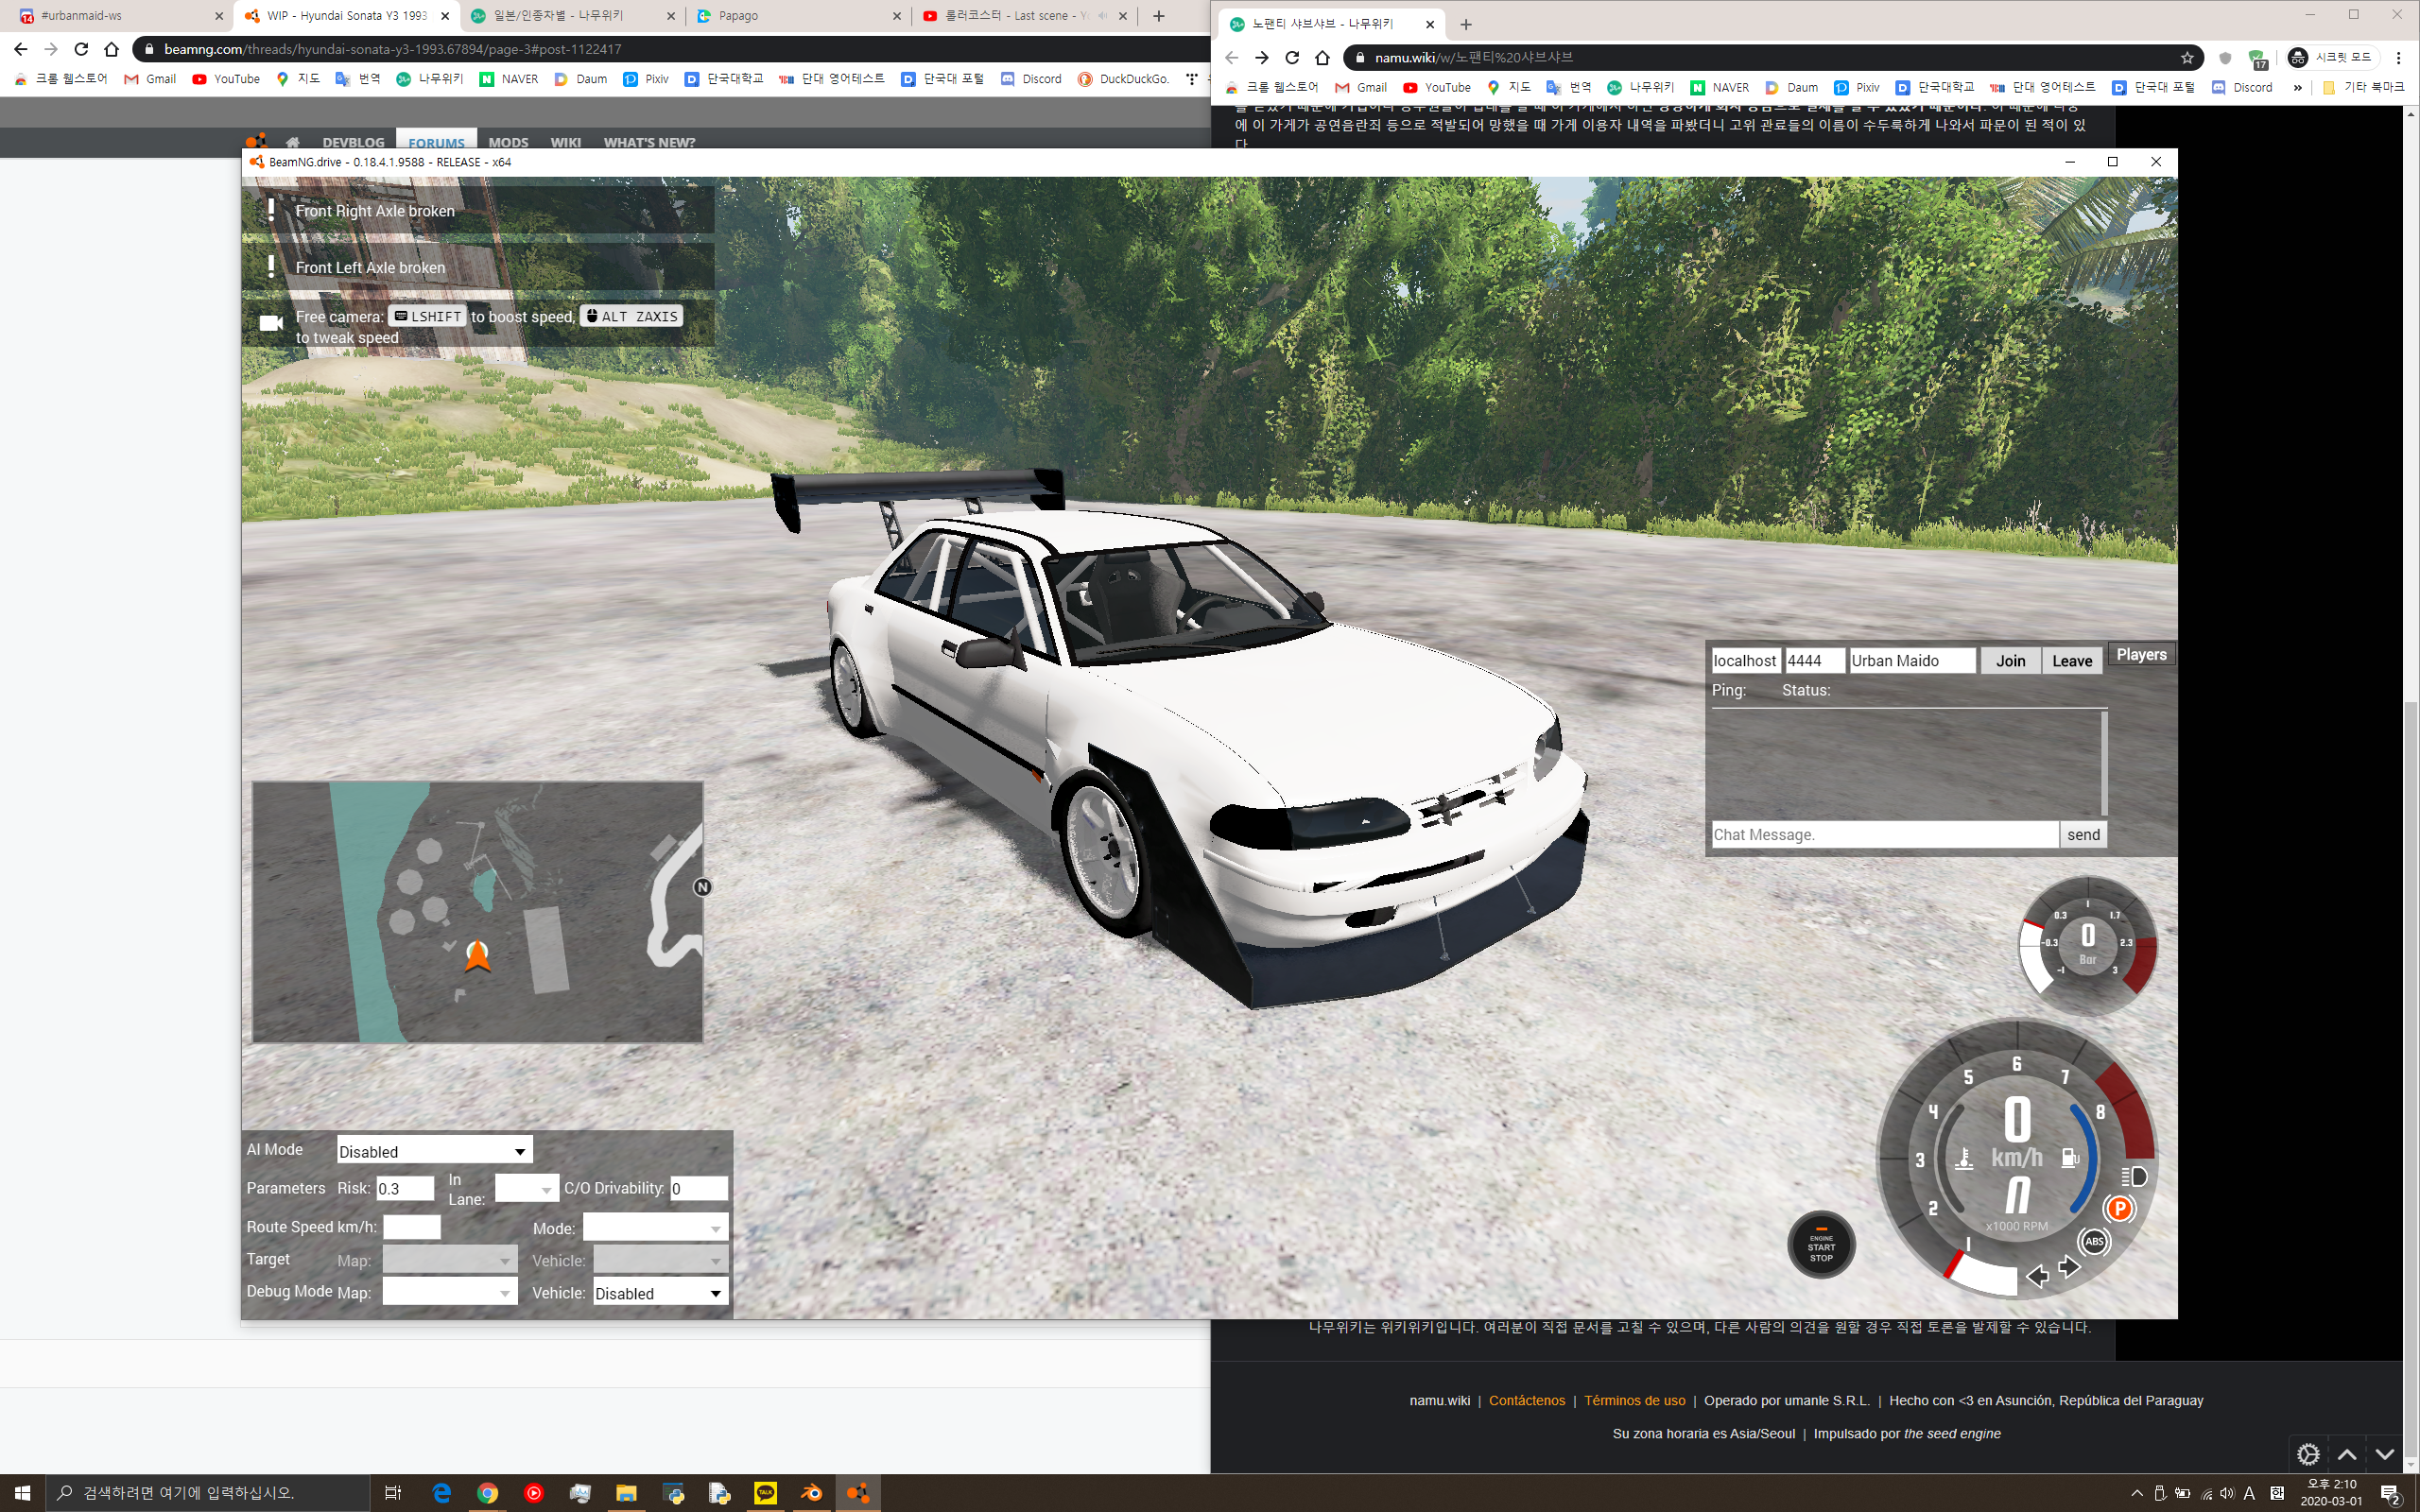This screenshot has width=2420, height=1512.
Task: Expand the AI Mode selector next to Route Speed
Action: coord(655,1228)
